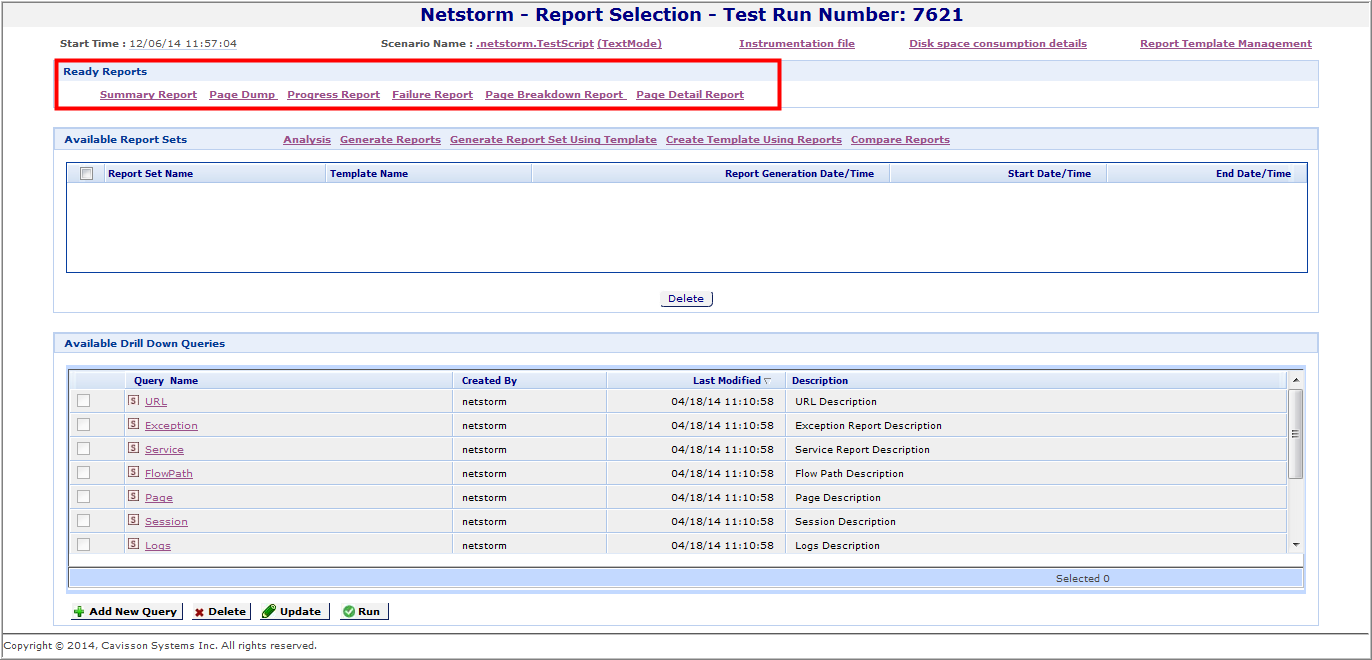Open the Summary Report
The width and height of the screenshot is (1372, 660).
pos(148,95)
